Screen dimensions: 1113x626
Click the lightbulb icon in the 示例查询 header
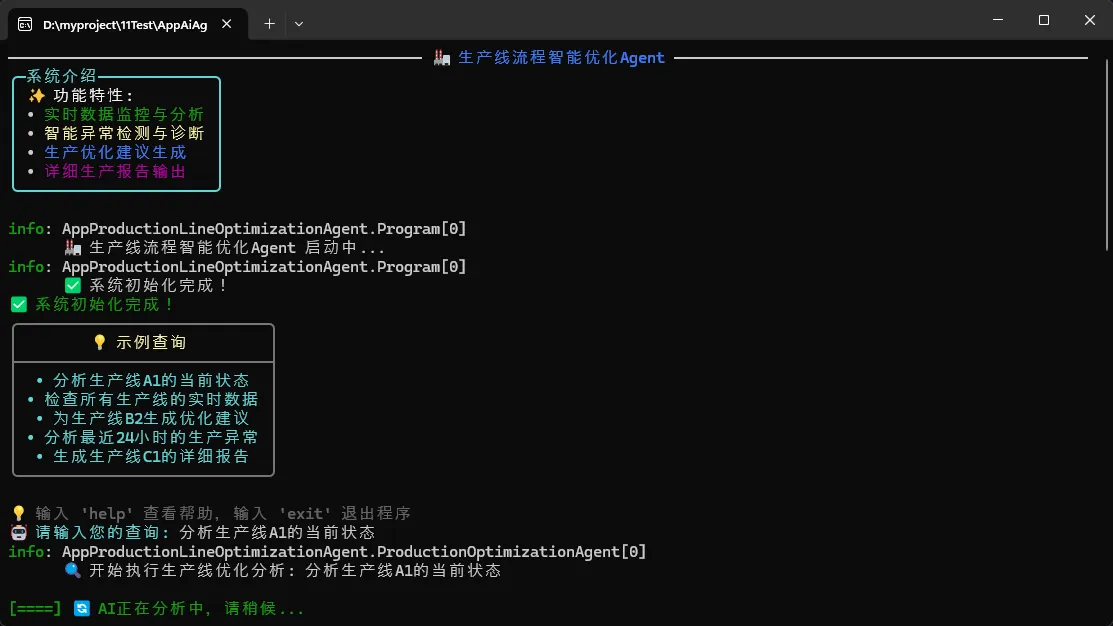pyautogui.click(x=99, y=342)
